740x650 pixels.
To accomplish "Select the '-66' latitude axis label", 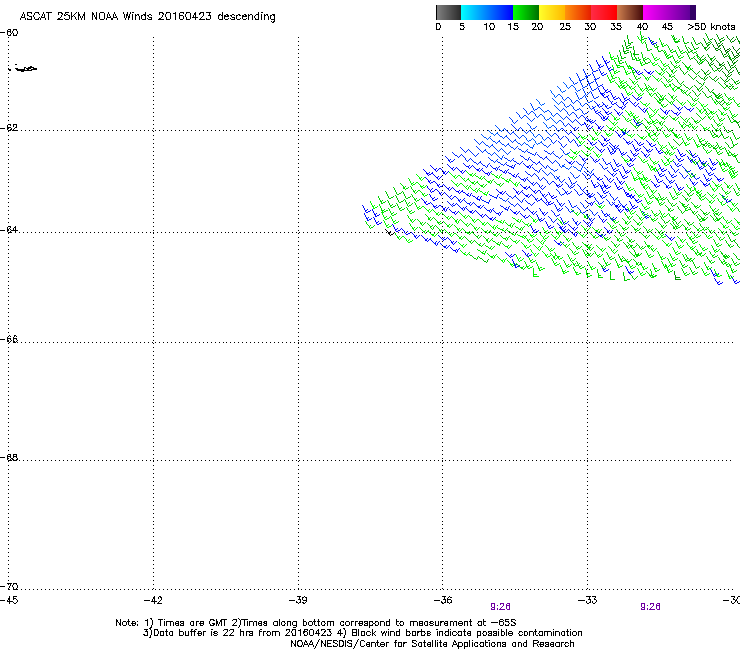I will coord(9,339).
